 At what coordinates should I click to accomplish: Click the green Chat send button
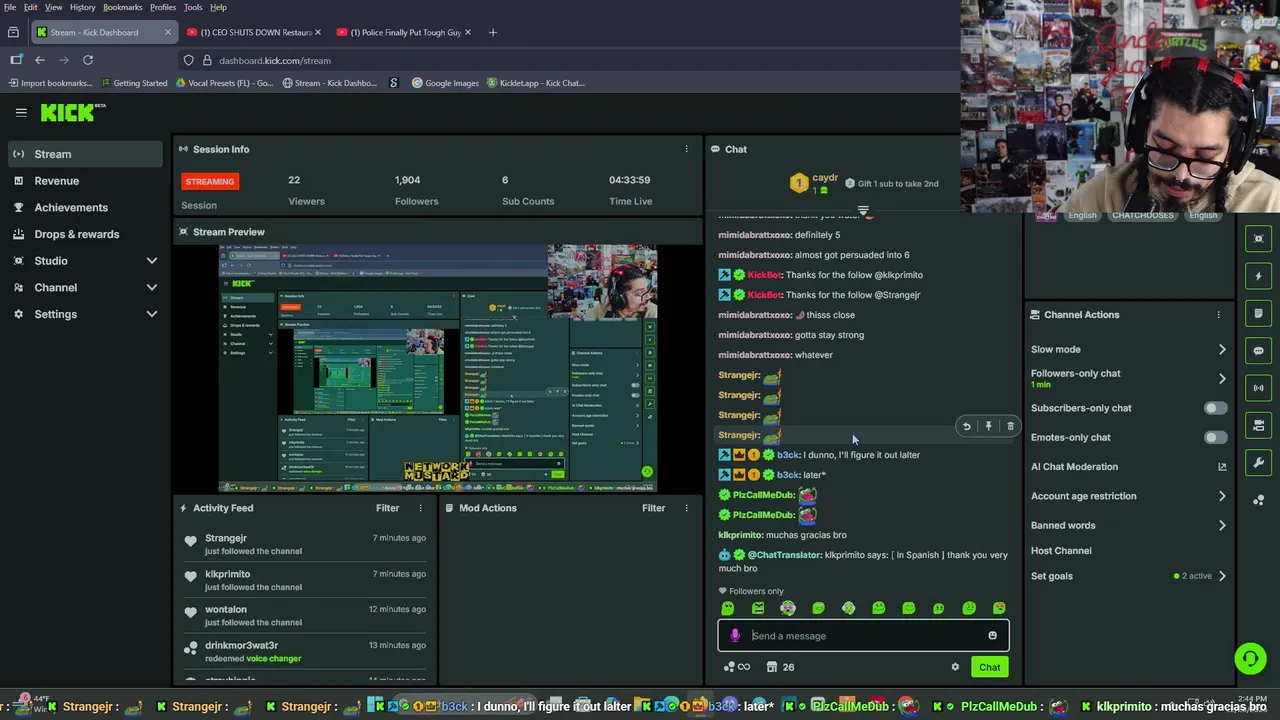pos(989,667)
